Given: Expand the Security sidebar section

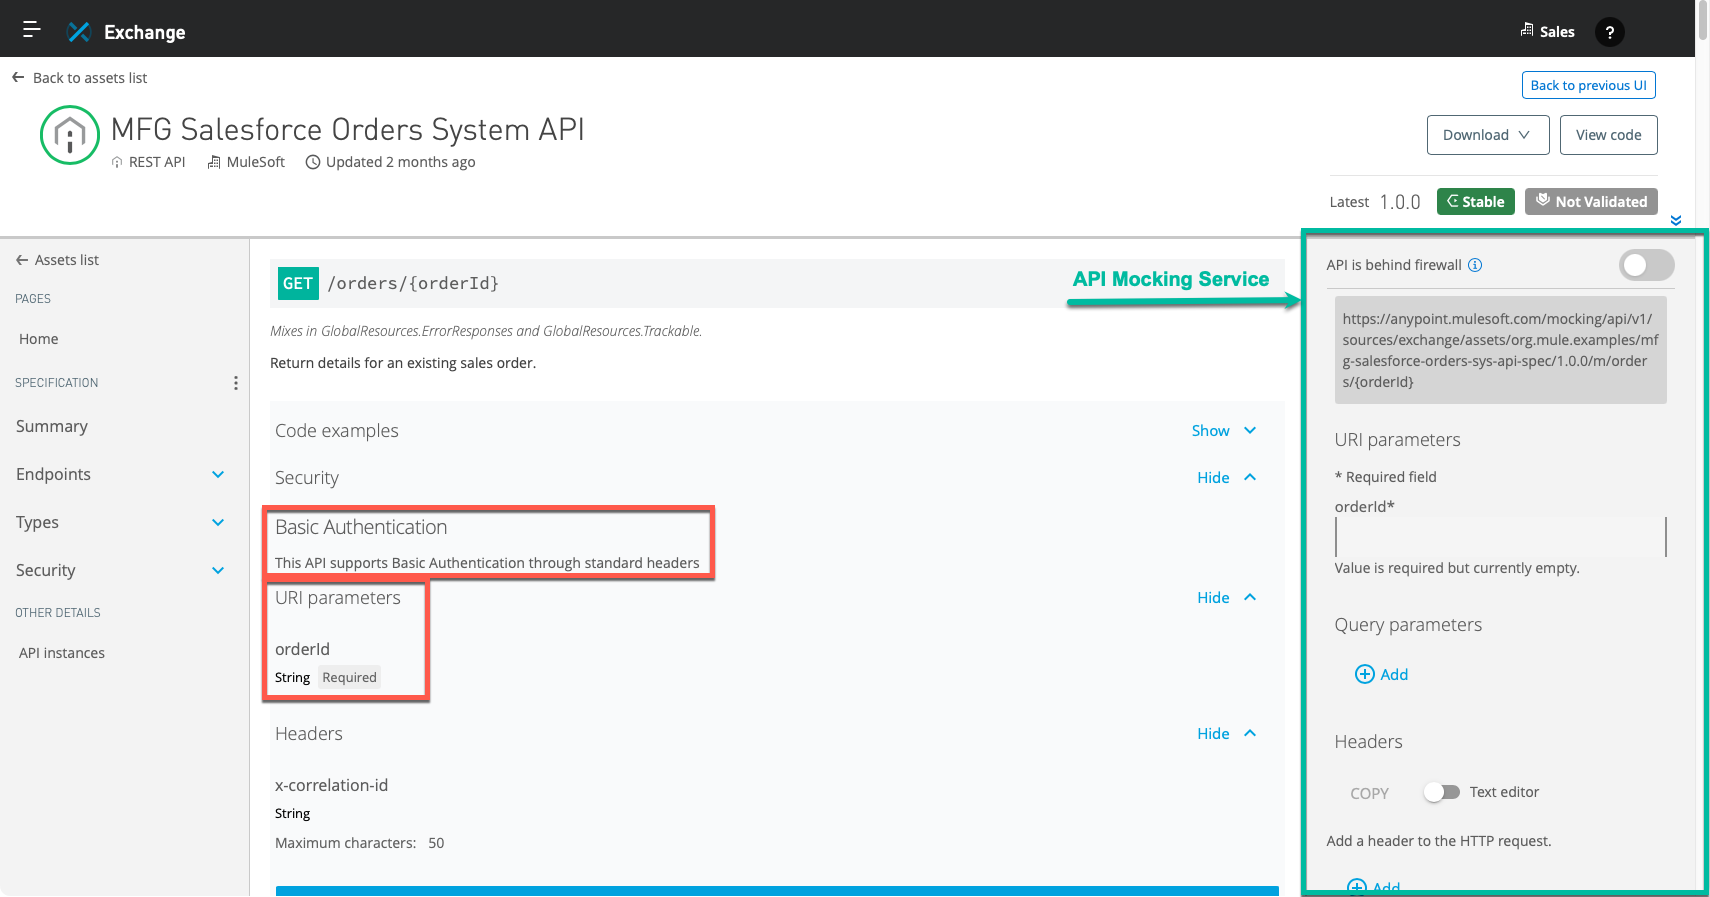Looking at the screenshot, I should click(x=218, y=570).
